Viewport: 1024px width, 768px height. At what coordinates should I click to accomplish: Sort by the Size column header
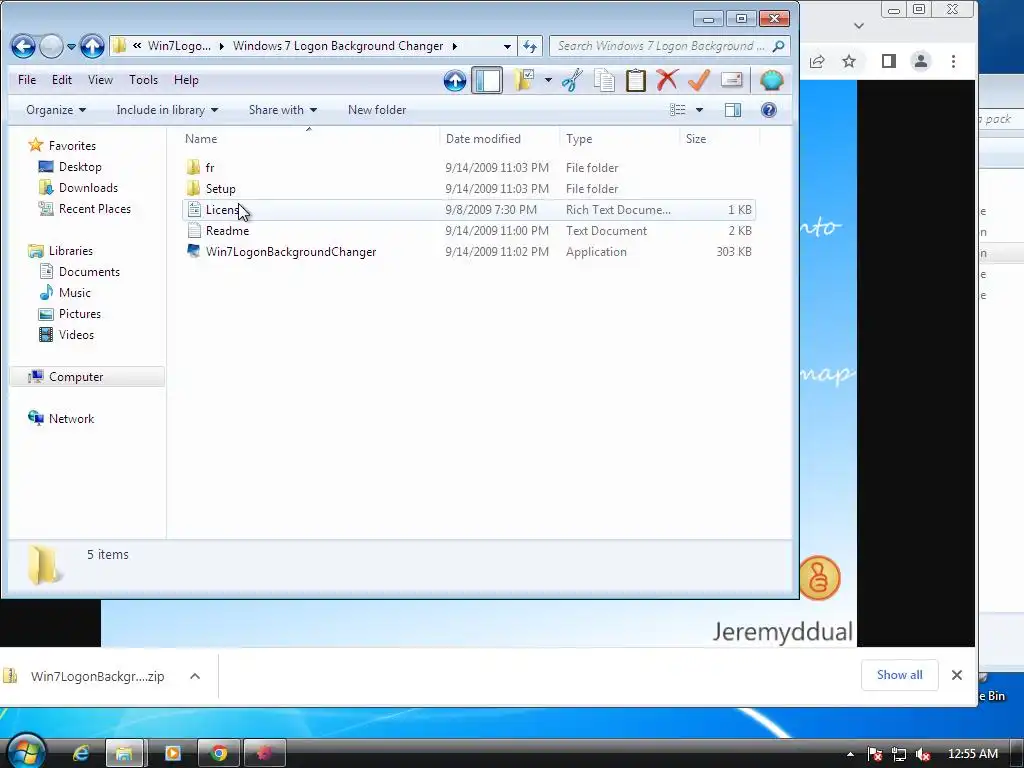719,138
